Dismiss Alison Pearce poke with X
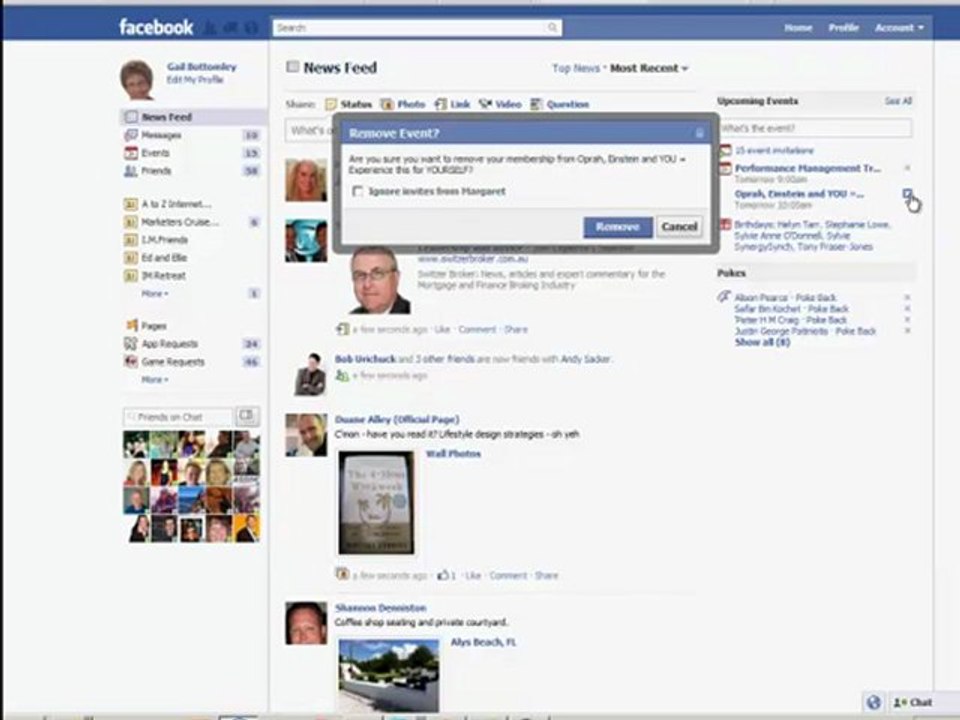Image resolution: width=960 pixels, height=720 pixels. coord(907,298)
